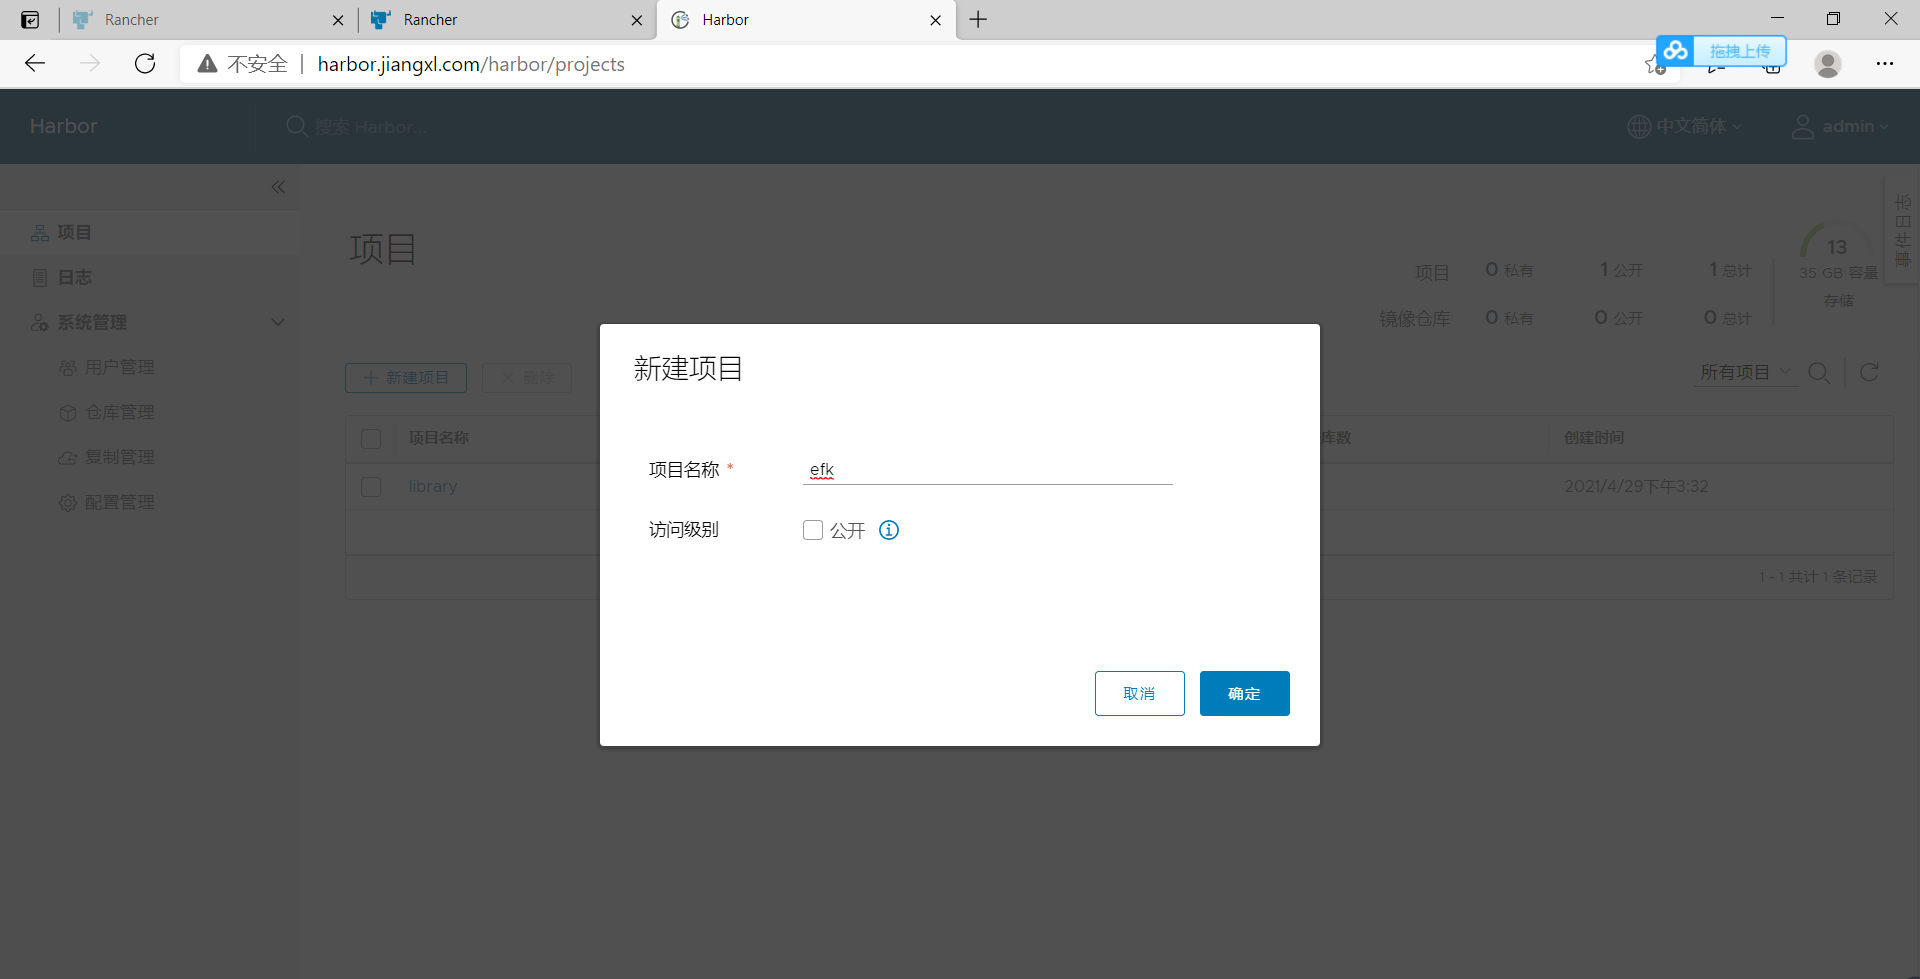Click the 配置管理 gear icon

tap(67, 502)
